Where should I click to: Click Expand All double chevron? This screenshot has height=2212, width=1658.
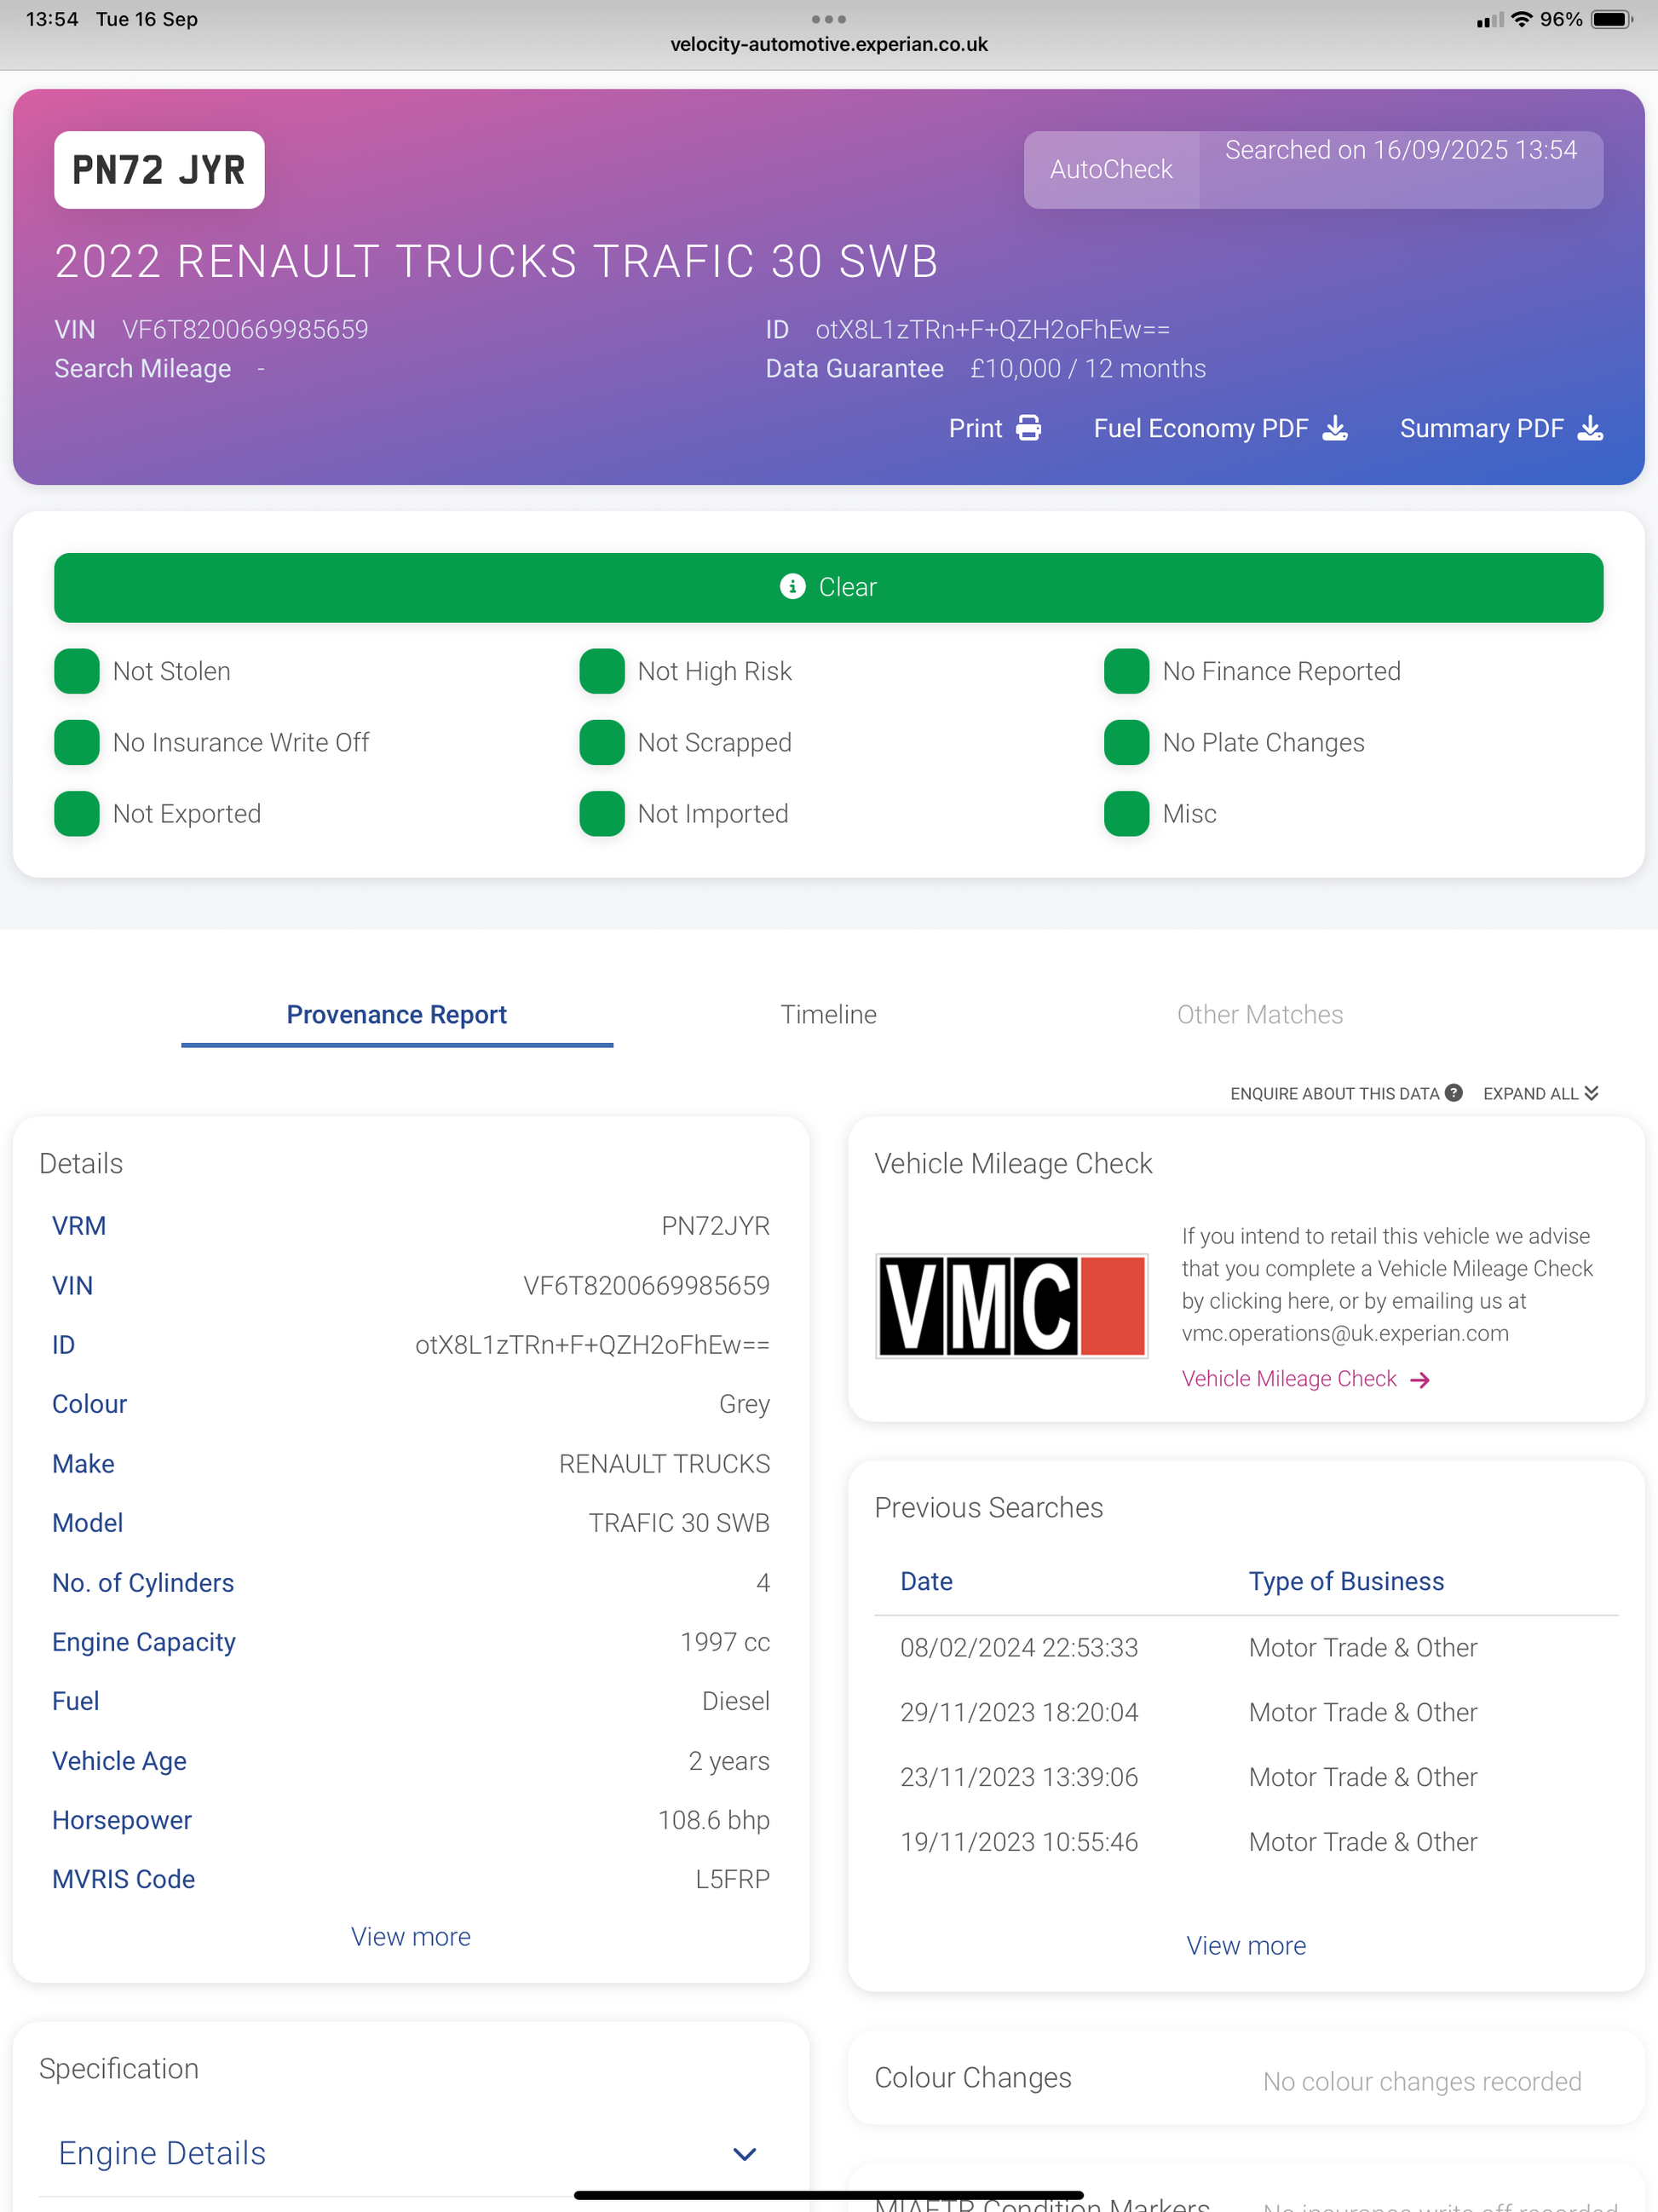coord(1591,1093)
